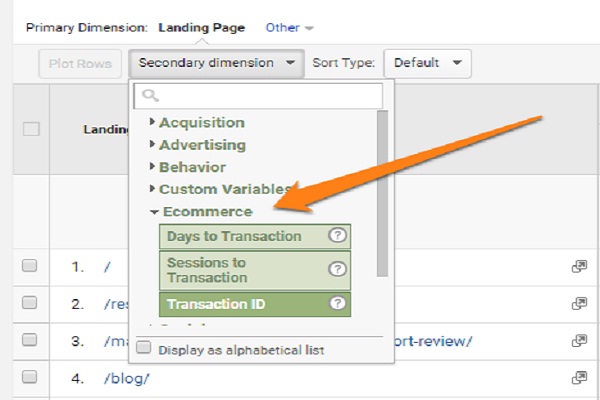Open /blog/ page in new window icon
Screen dimensions: 600x400
pos(579,378)
